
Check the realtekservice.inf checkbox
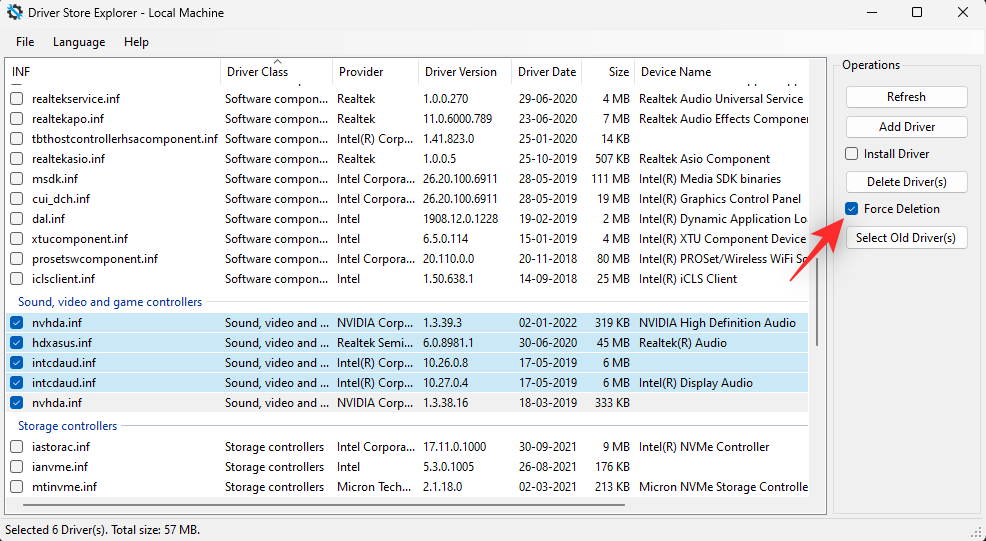tap(17, 99)
